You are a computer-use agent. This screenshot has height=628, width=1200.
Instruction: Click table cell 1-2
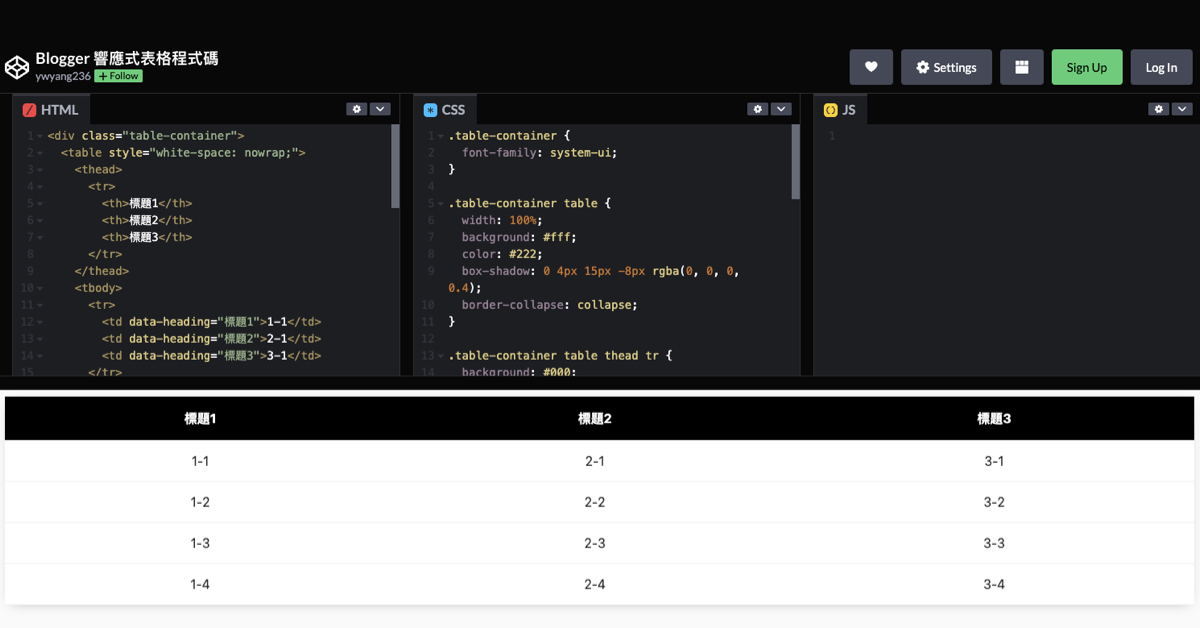tap(200, 502)
